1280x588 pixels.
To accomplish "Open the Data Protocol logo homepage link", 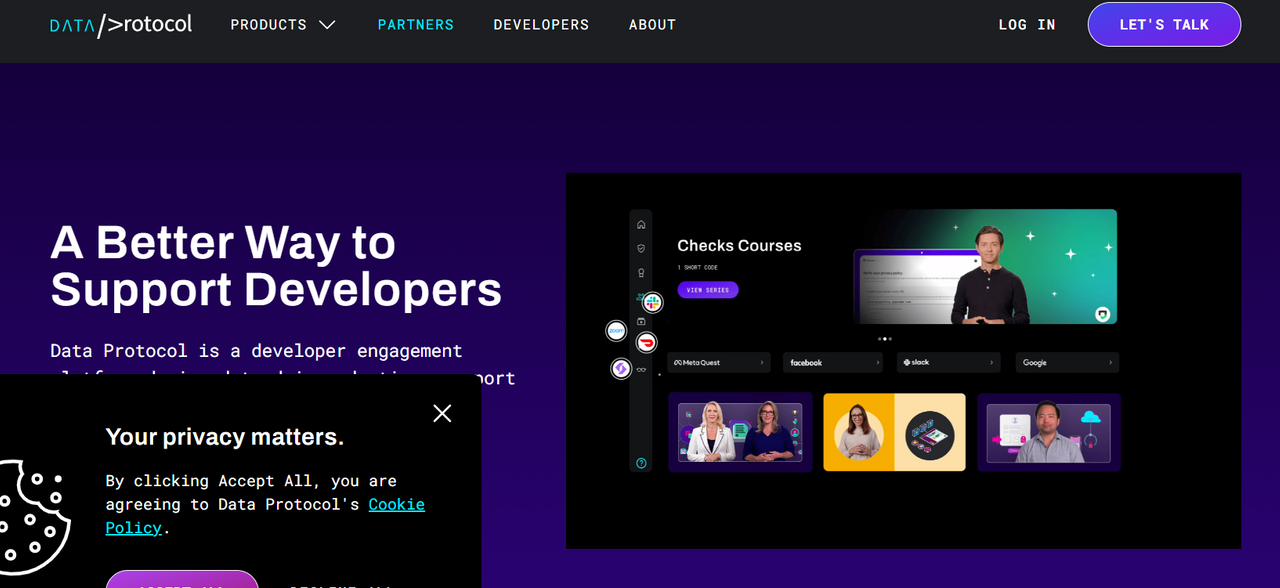I will (x=121, y=24).
